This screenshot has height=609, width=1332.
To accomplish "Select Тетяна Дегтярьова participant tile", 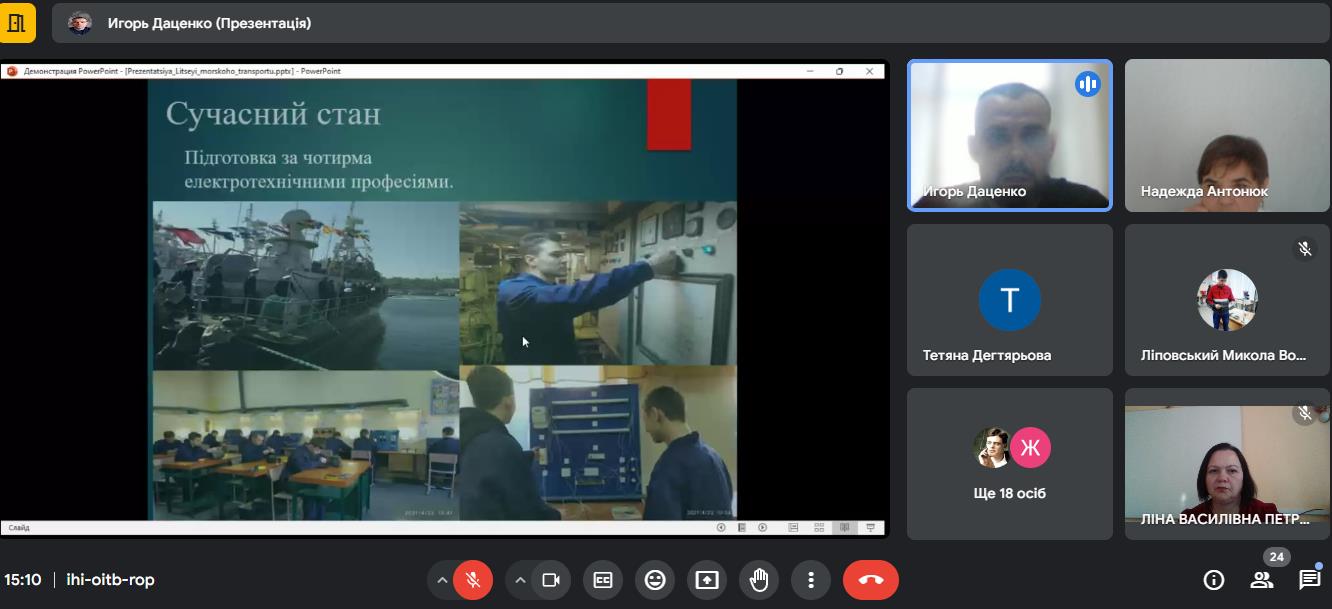I will point(1009,300).
